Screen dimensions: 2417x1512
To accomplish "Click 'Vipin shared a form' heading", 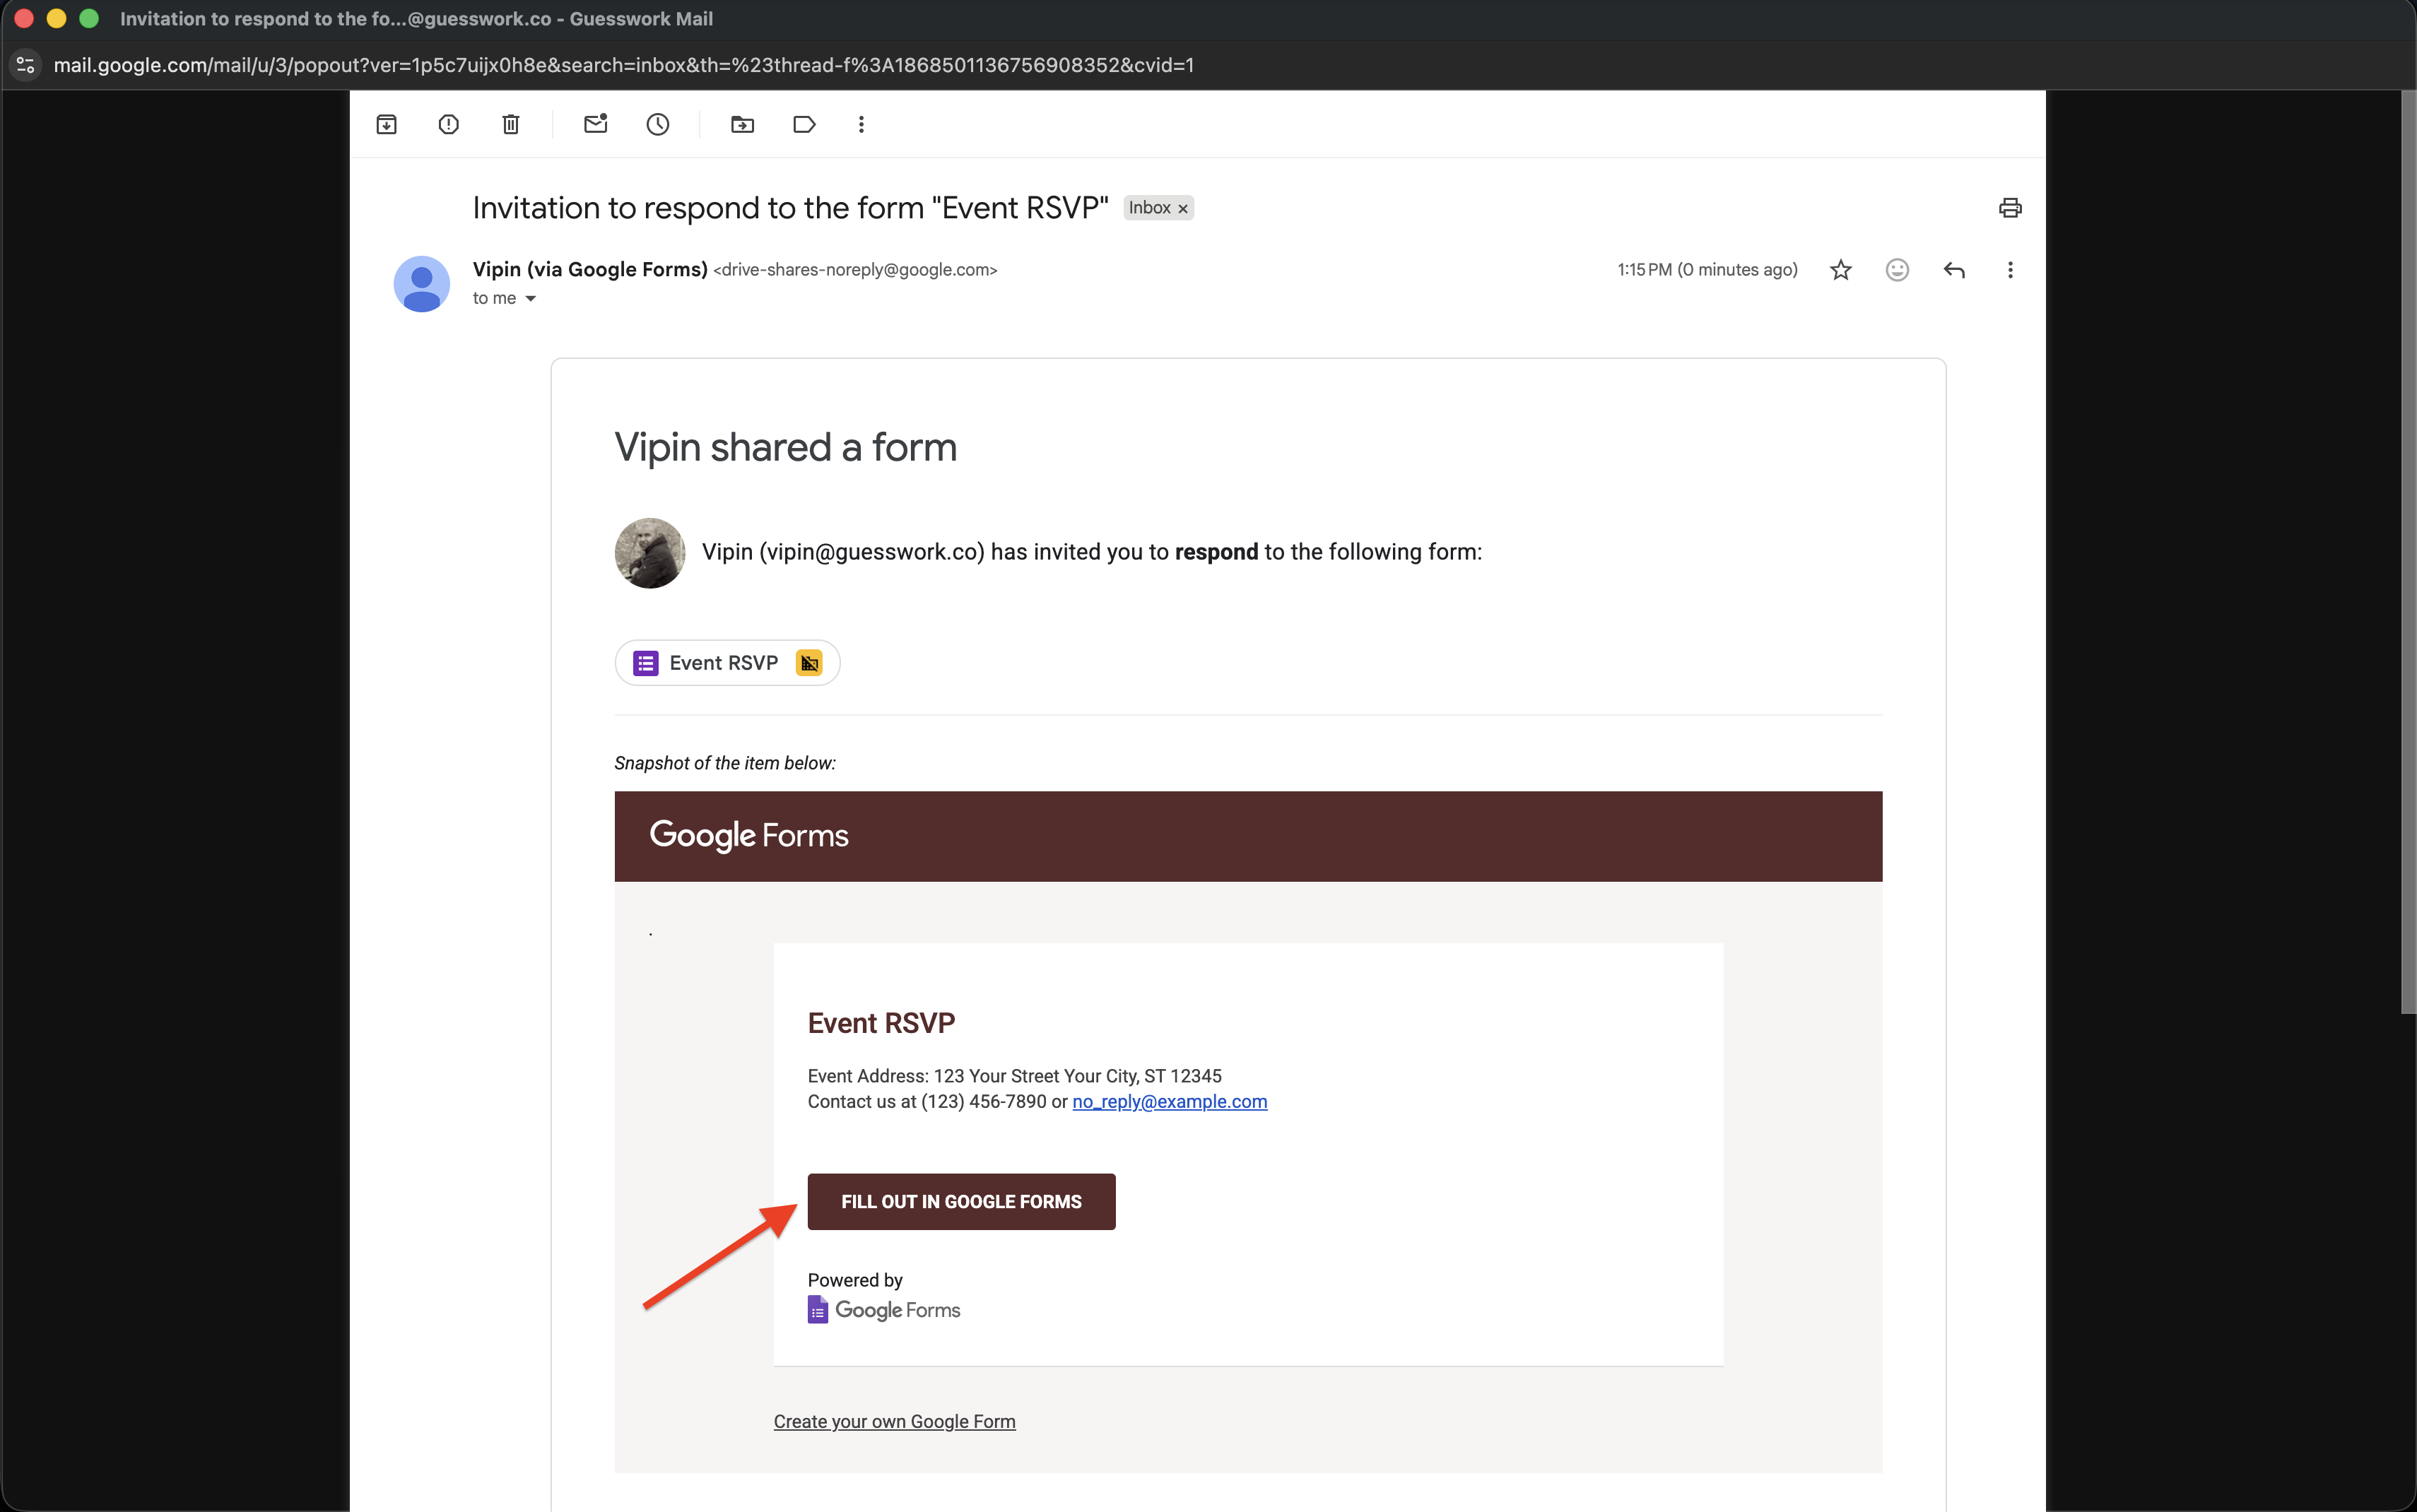I will [786, 447].
